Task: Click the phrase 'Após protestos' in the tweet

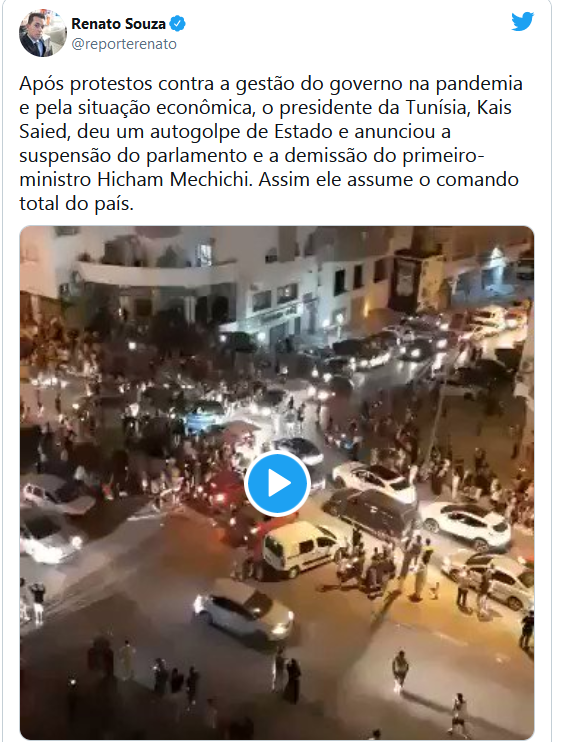Action: point(86,84)
